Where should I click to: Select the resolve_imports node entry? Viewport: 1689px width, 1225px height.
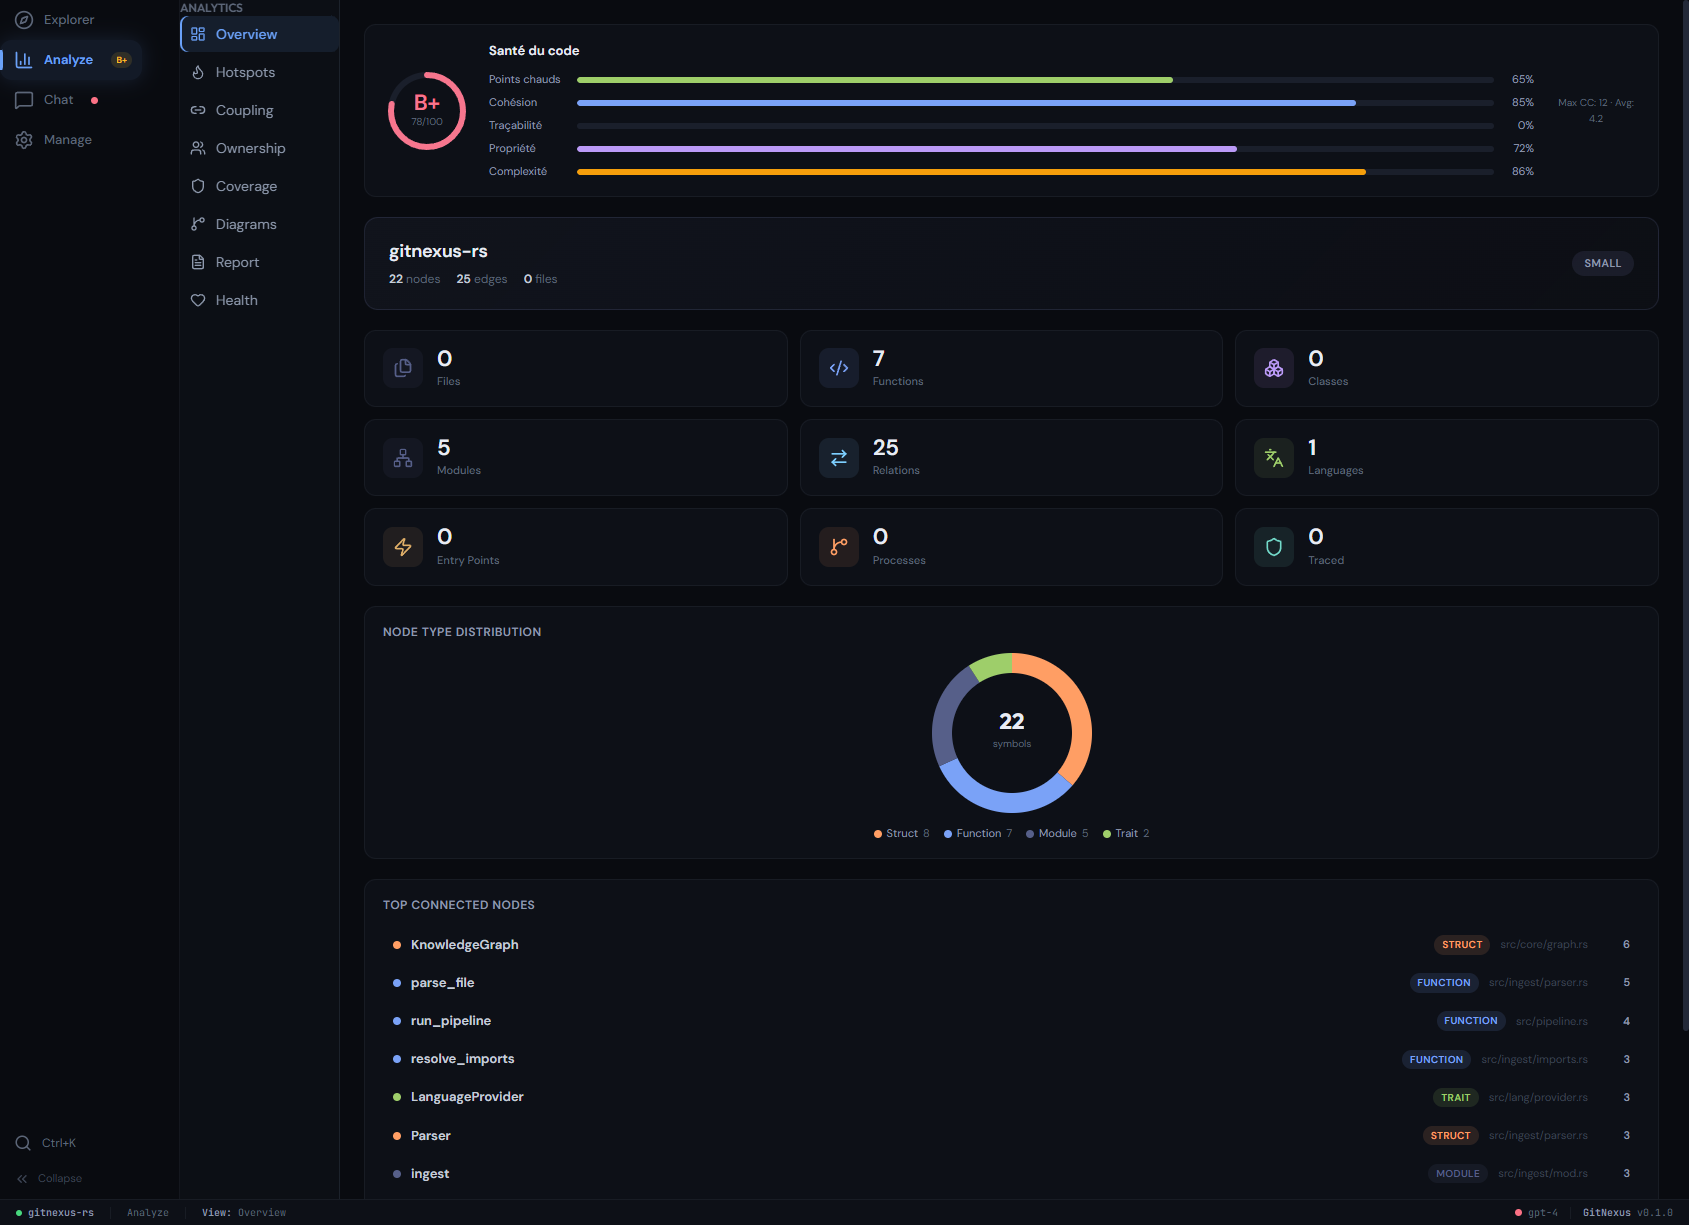coord(1011,1059)
